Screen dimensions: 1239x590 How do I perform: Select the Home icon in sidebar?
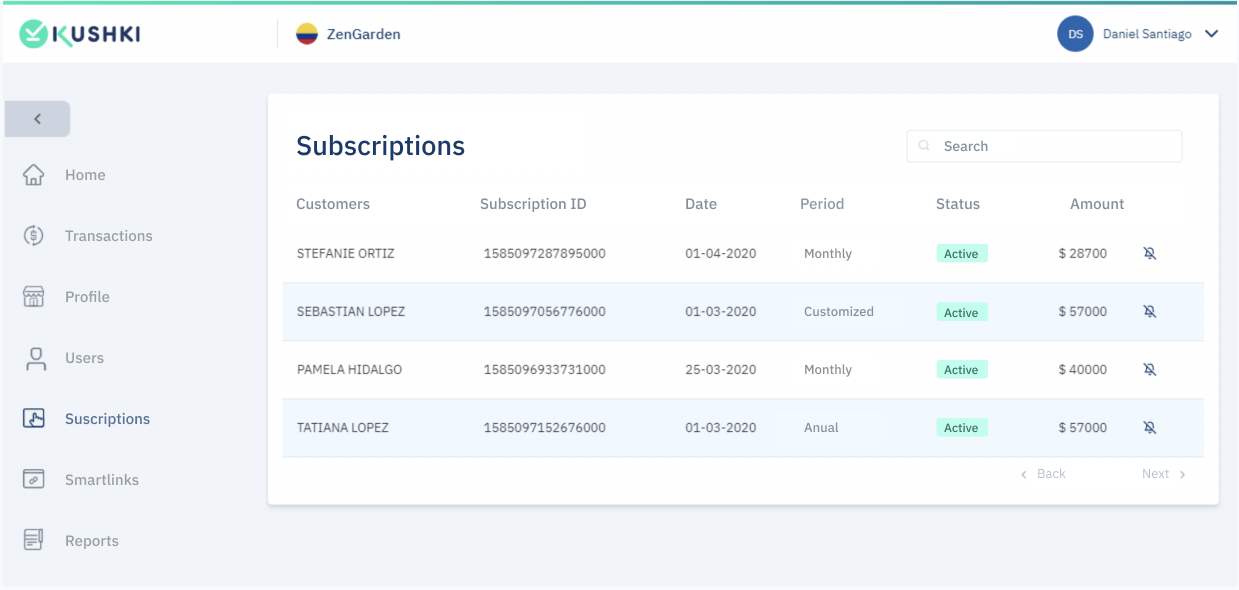point(35,174)
